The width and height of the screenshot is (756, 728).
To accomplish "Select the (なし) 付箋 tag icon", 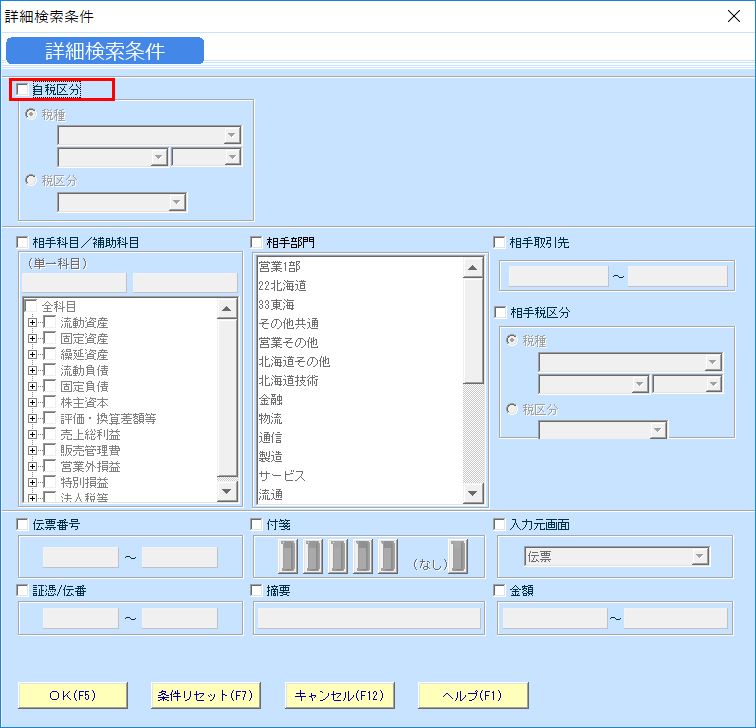I will 458,556.
